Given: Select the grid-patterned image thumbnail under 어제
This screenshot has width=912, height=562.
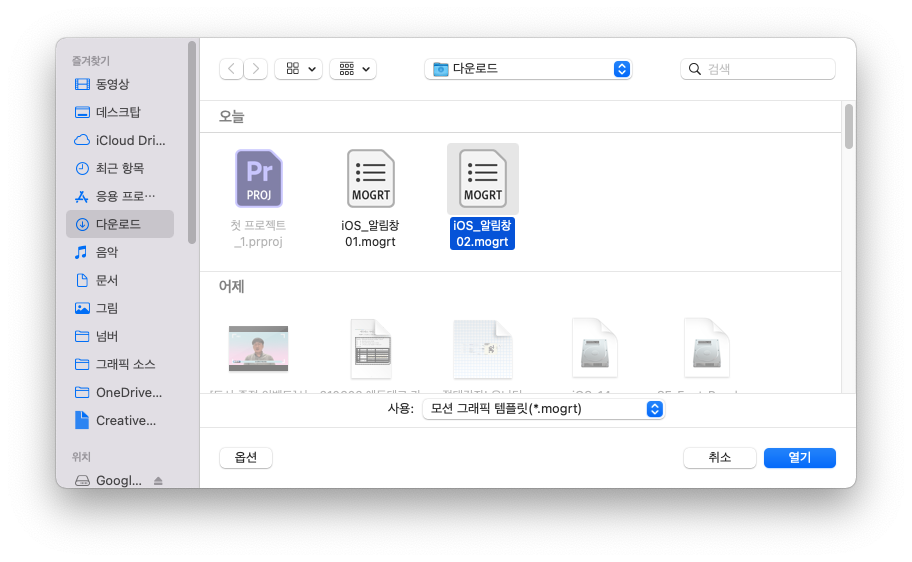Looking at the screenshot, I should [x=483, y=348].
